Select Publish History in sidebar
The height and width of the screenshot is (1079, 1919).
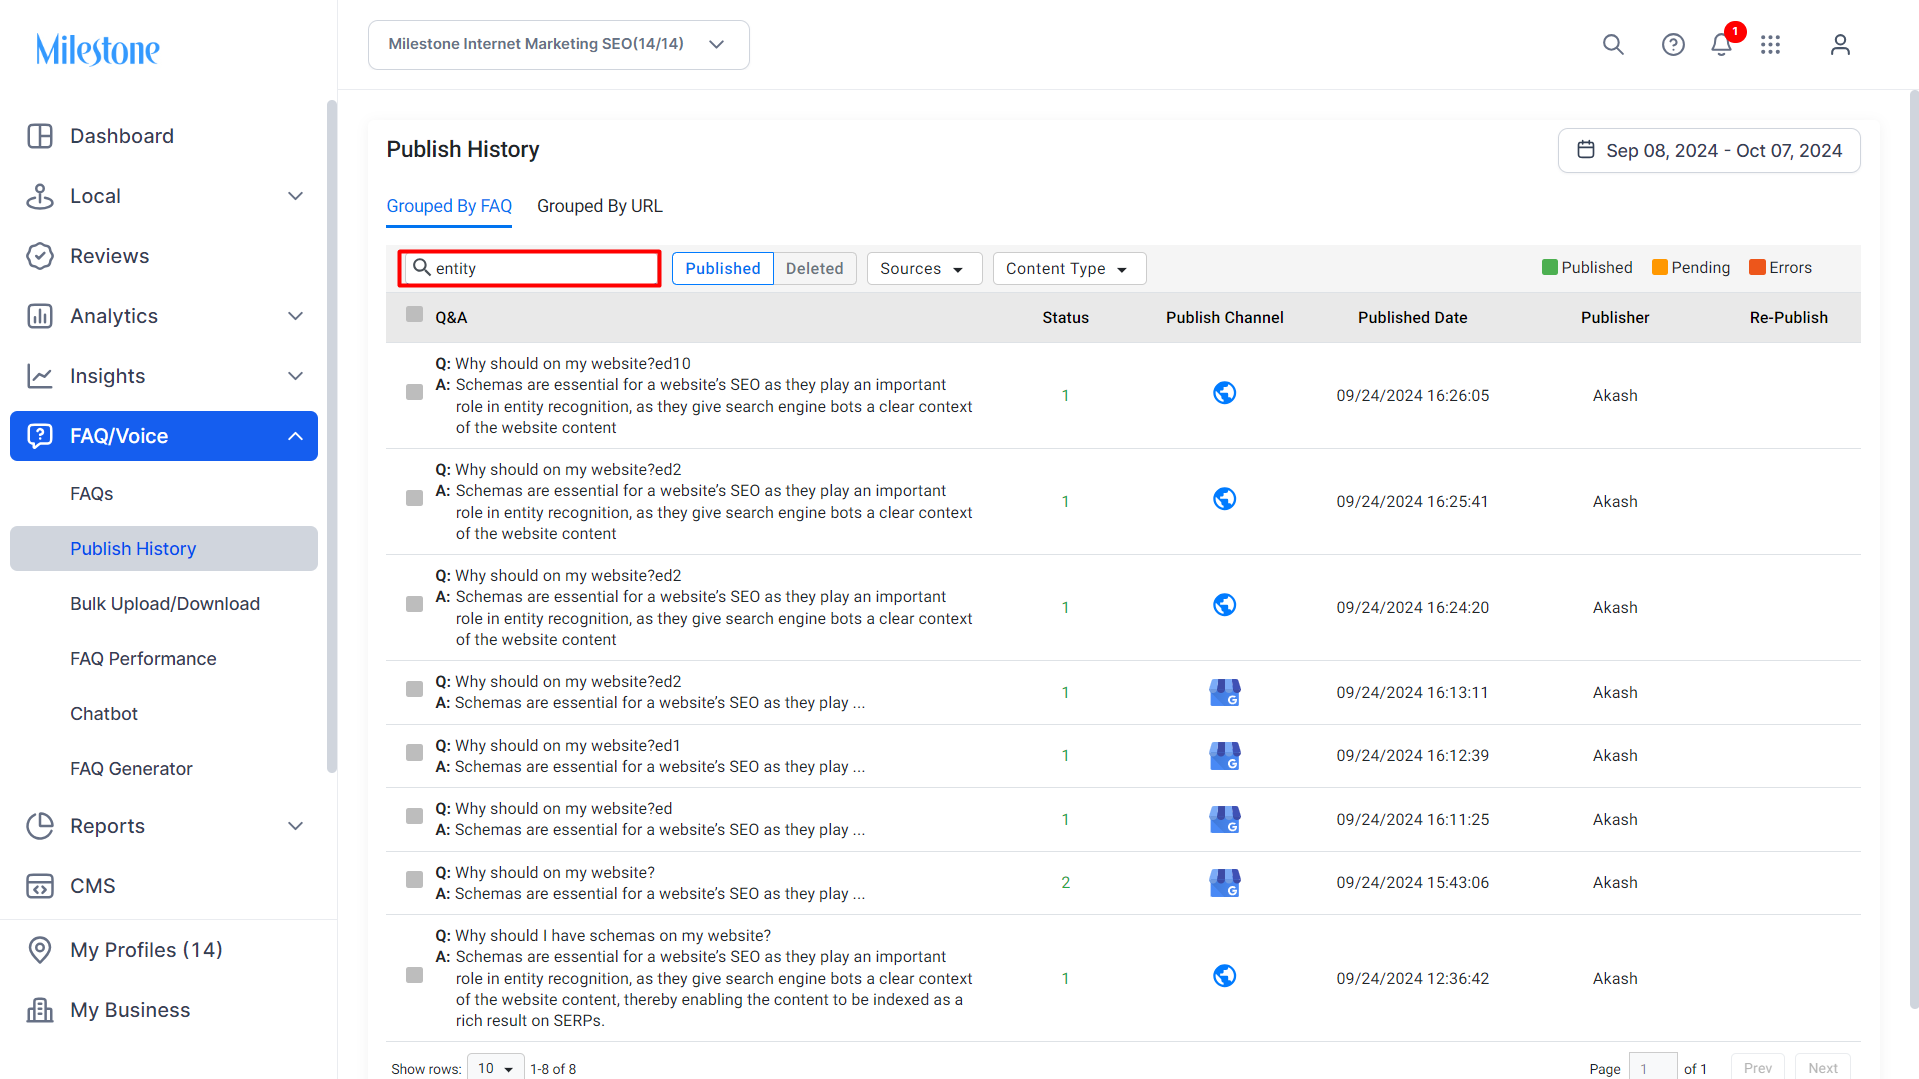164,549
